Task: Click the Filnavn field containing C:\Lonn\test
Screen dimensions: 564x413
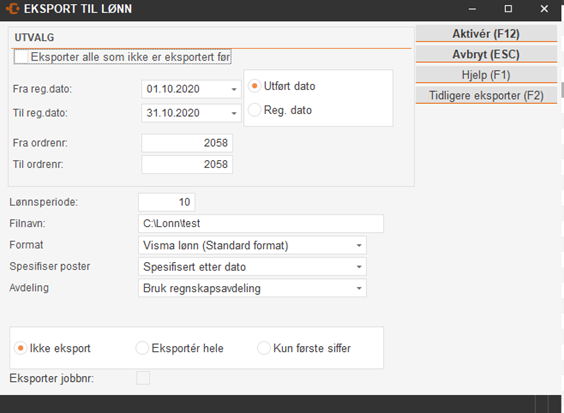Action: tap(261, 224)
